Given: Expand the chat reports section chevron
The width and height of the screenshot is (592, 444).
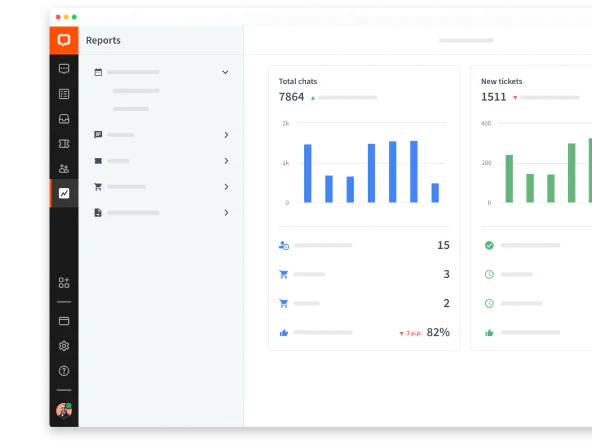Looking at the screenshot, I should tap(226, 135).
